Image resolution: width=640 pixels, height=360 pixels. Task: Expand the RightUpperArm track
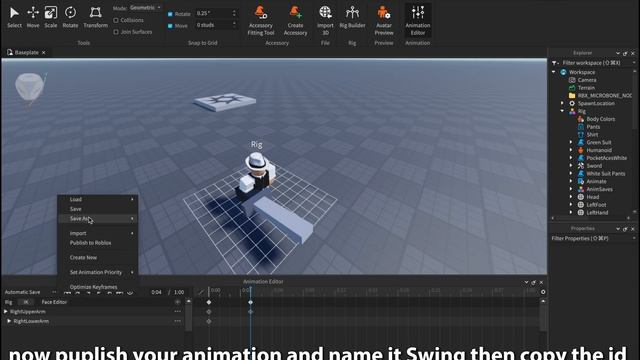6,311
